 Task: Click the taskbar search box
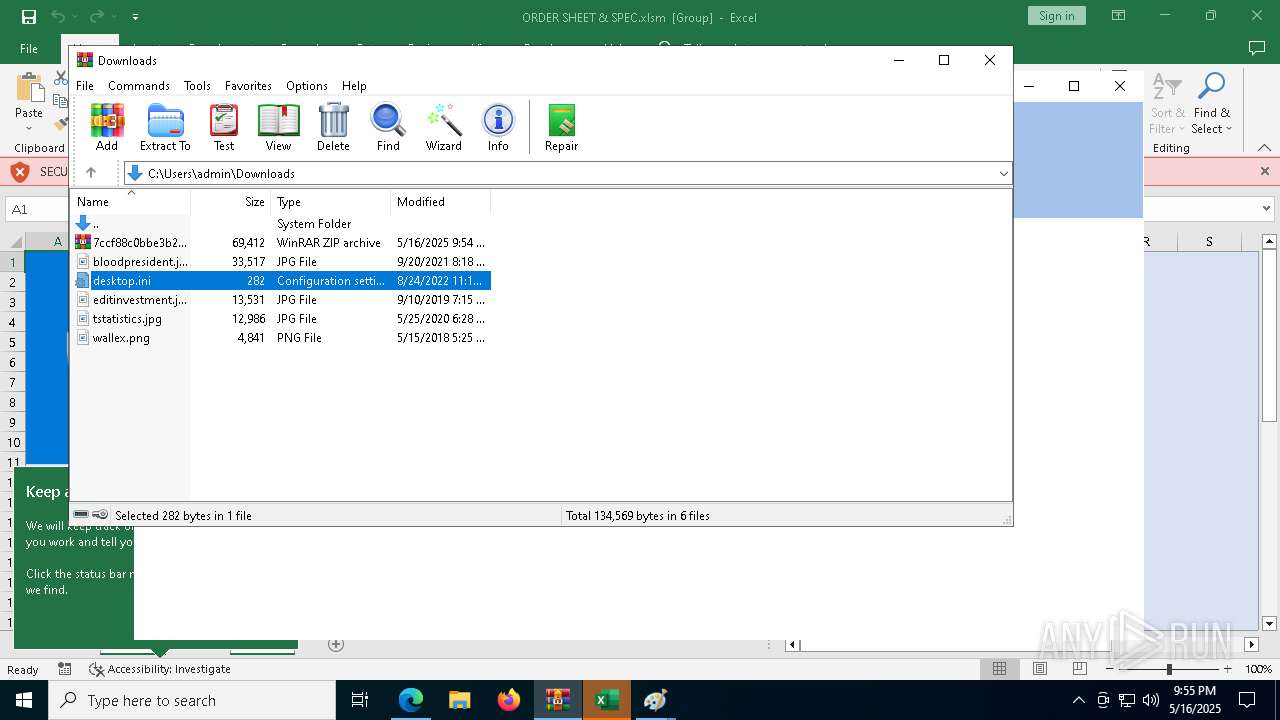[192, 700]
